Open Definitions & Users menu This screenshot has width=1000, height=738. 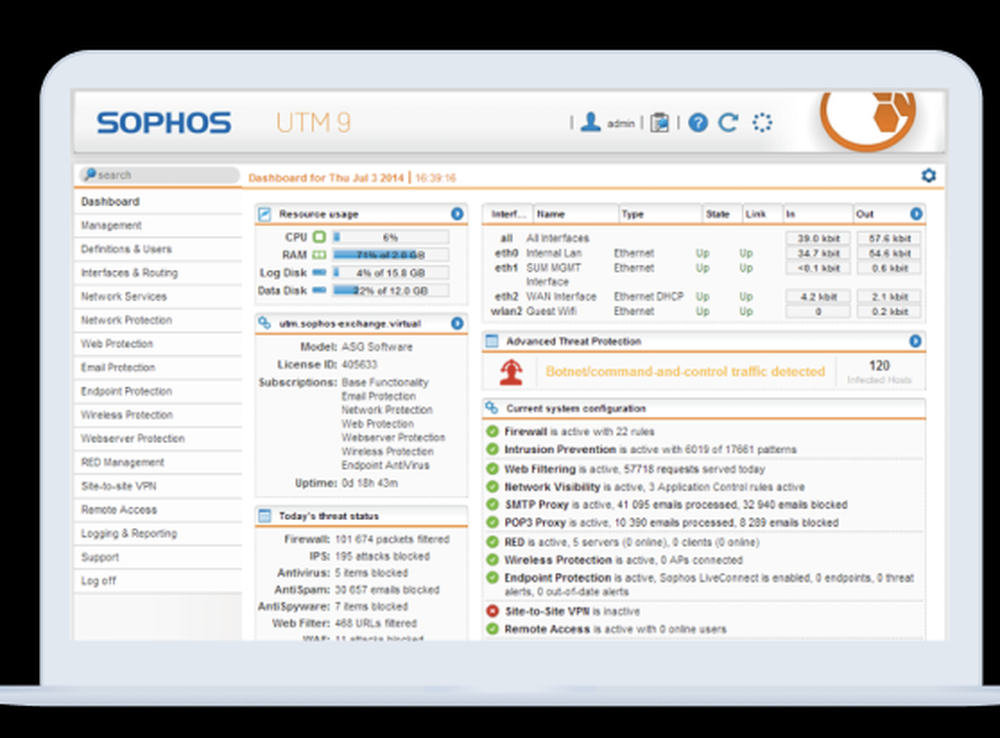[158, 249]
